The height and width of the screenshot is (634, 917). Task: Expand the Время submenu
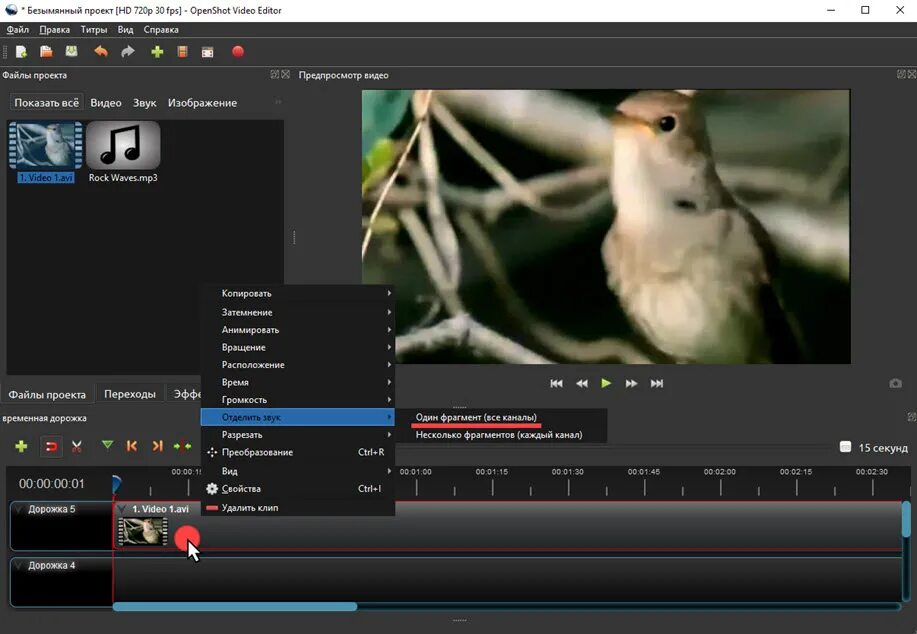click(298, 382)
